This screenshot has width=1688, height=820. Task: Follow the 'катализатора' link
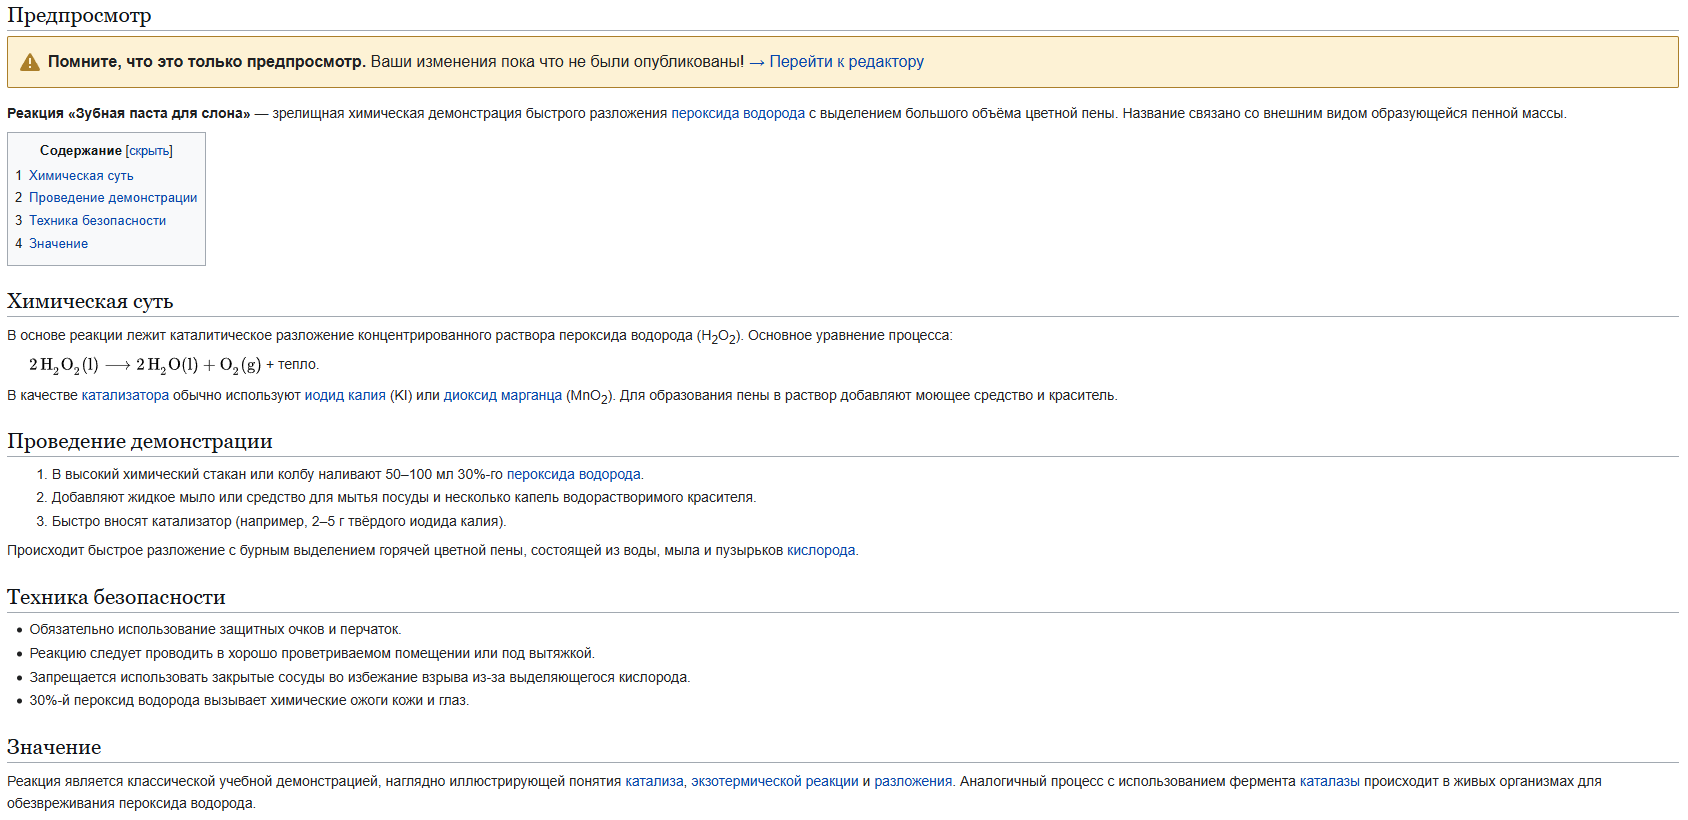(125, 396)
